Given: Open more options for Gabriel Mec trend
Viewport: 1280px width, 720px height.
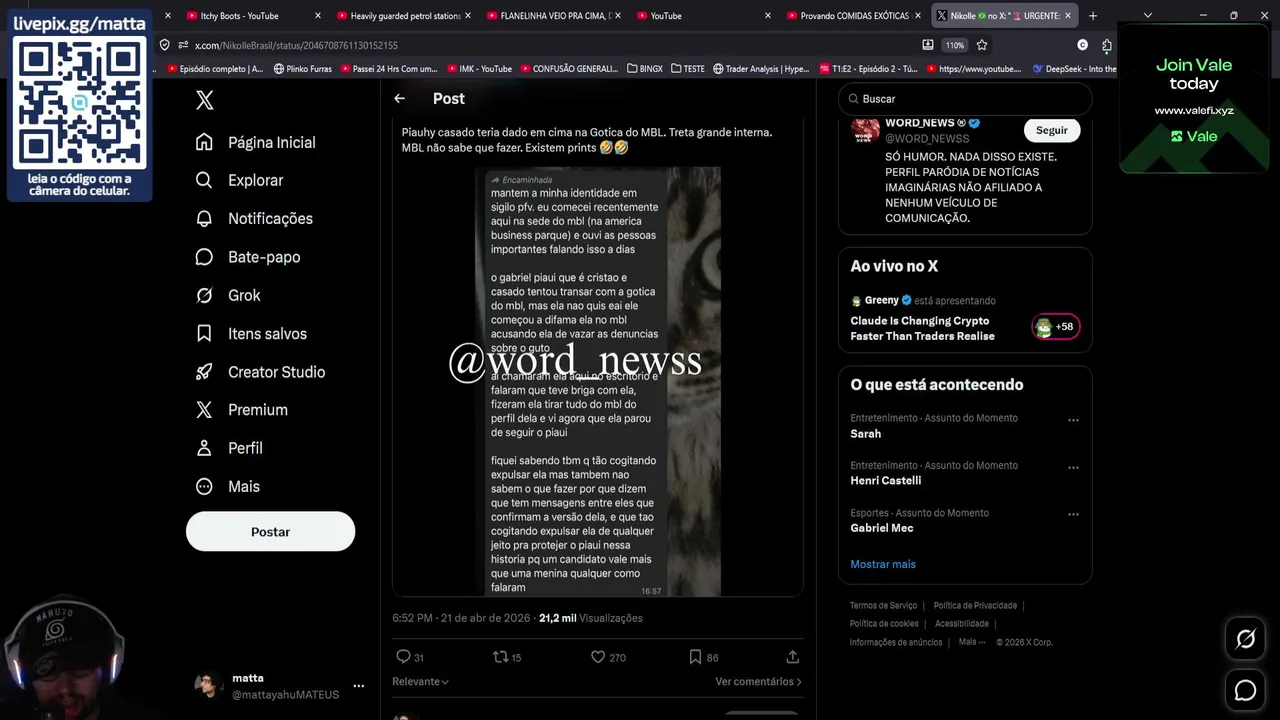Looking at the screenshot, I should [1073, 514].
